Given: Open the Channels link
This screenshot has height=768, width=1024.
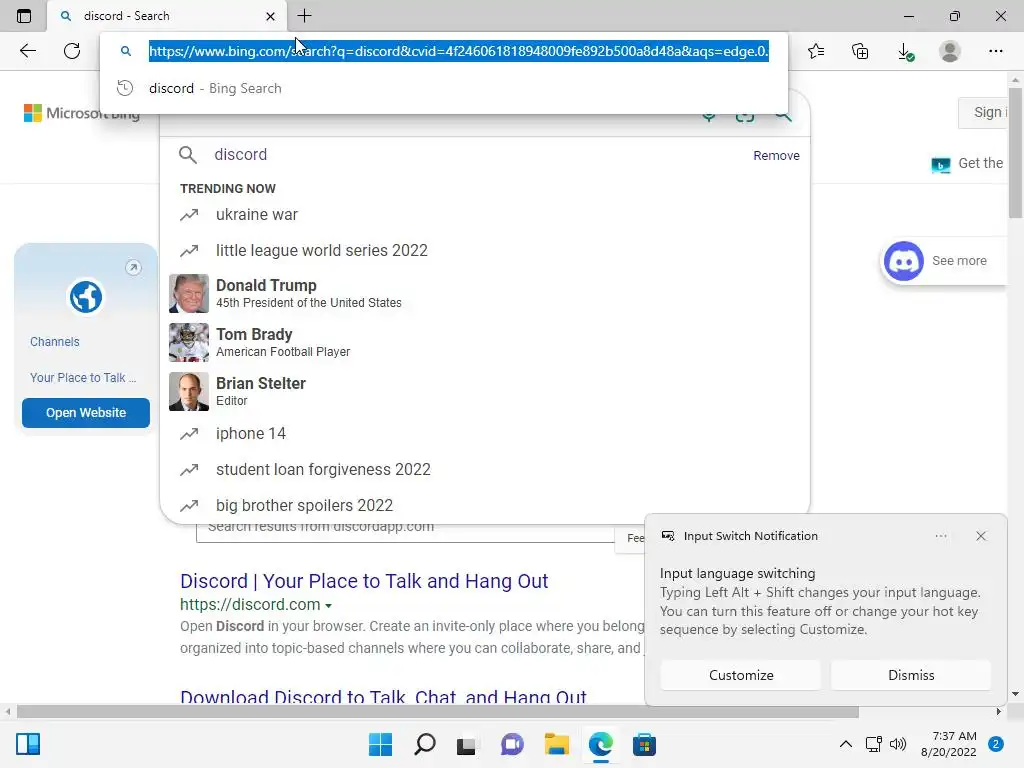Looking at the screenshot, I should [x=55, y=342].
